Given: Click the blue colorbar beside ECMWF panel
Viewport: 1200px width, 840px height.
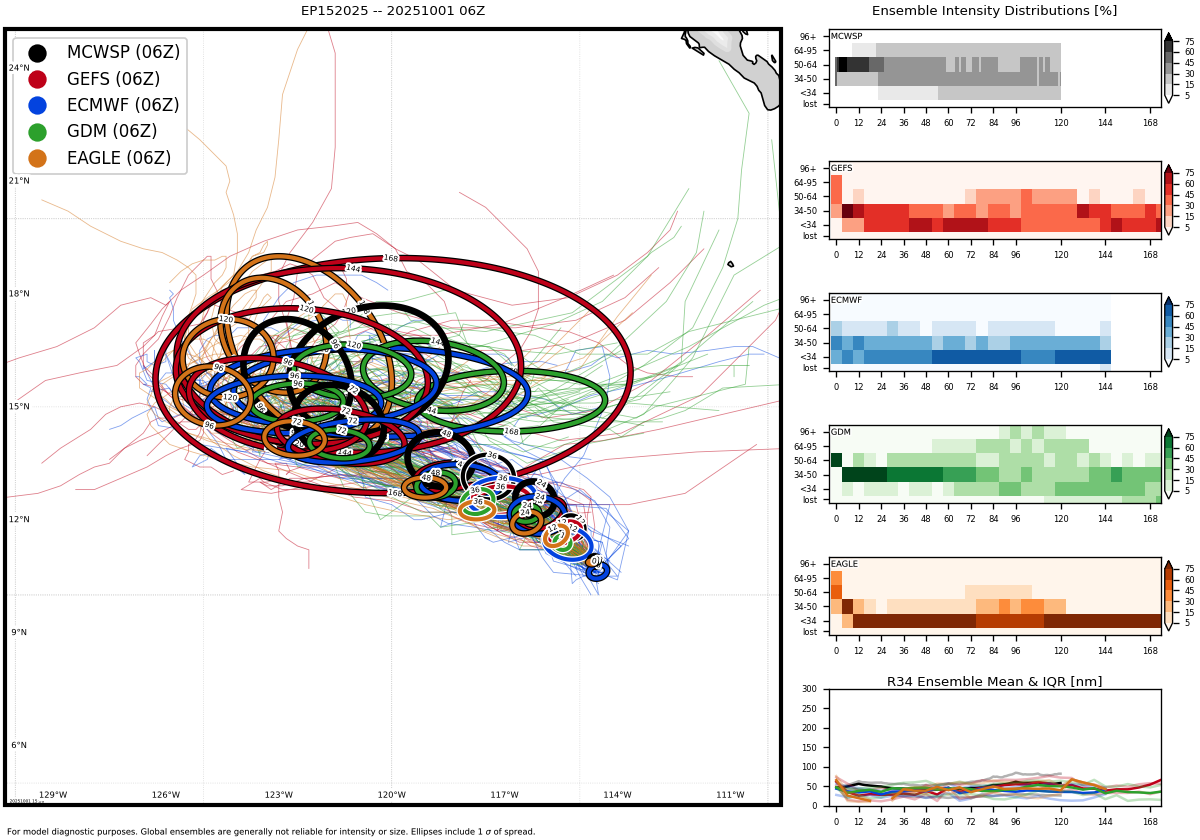Looking at the screenshot, I should (1168, 332).
